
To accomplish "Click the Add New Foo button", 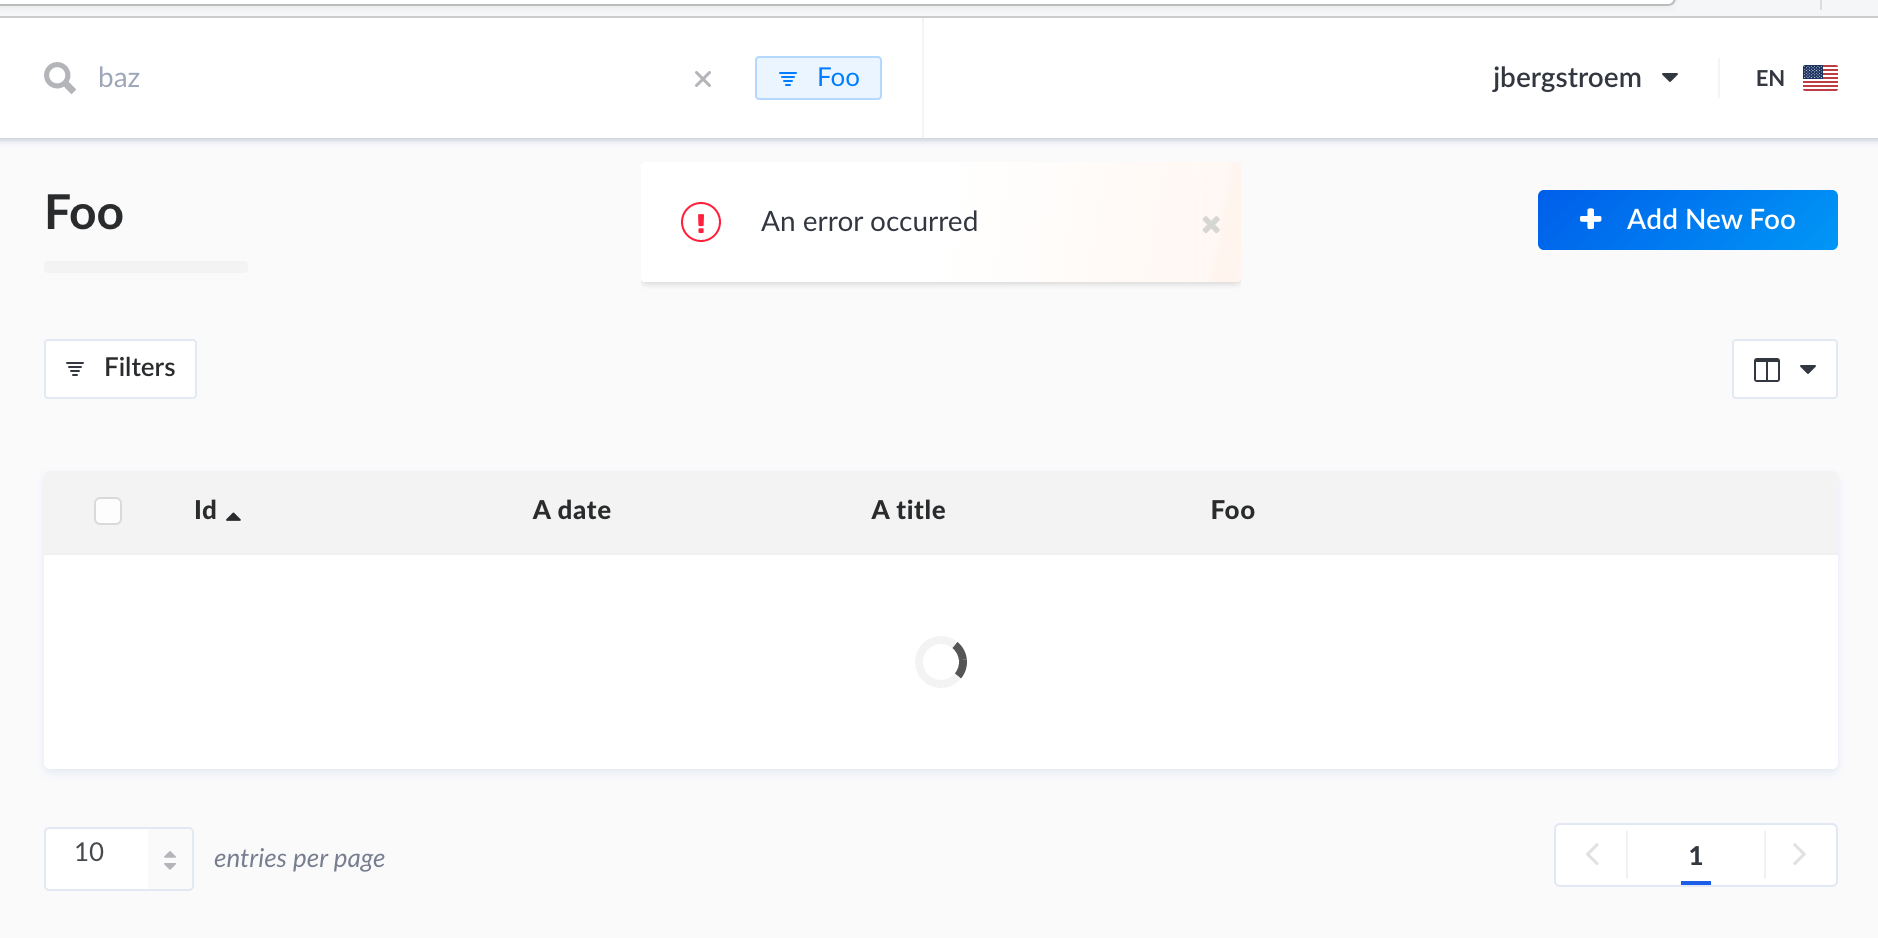I will click(x=1687, y=219).
